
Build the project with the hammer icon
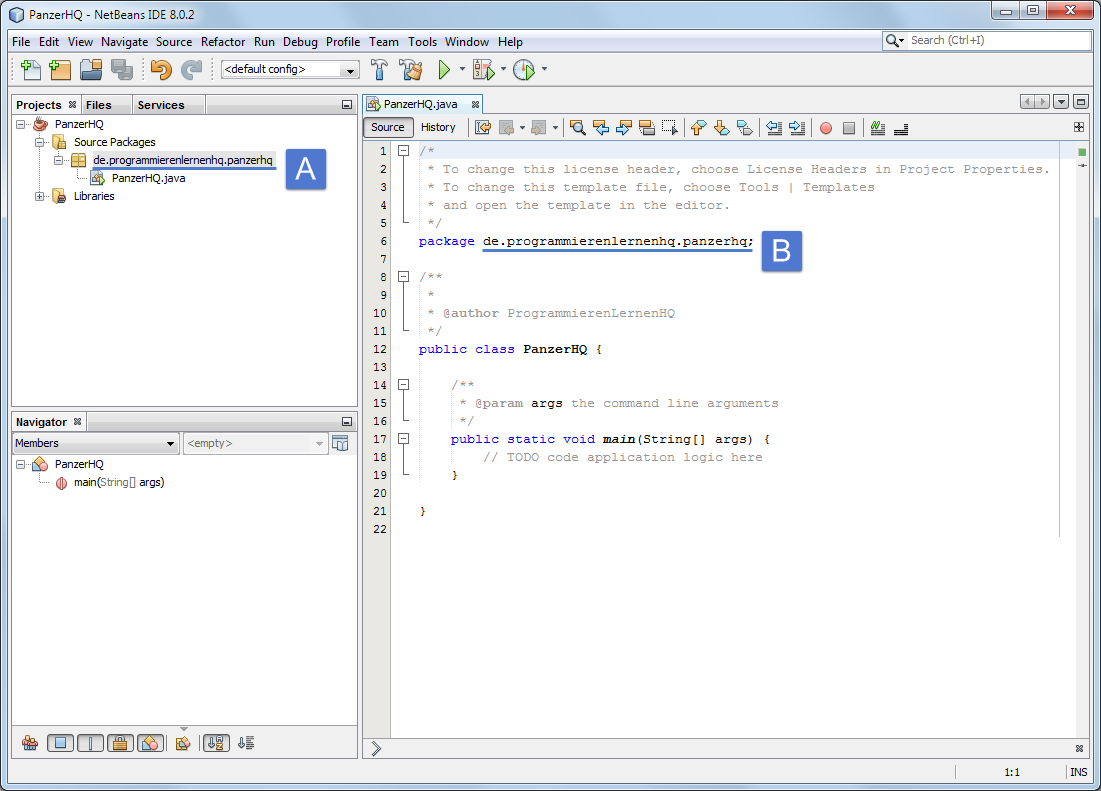click(x=379, y=69)
